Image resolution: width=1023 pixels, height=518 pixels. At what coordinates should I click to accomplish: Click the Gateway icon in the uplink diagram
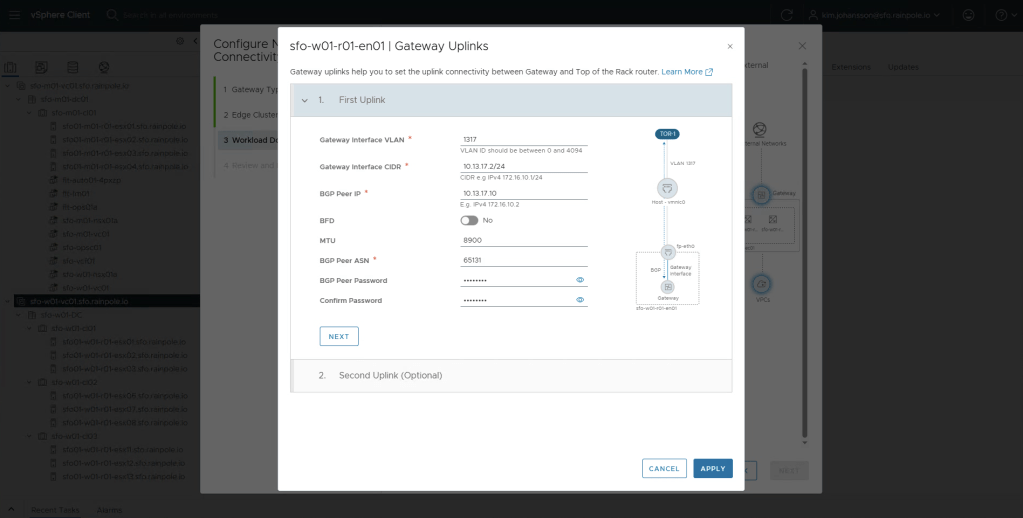pos(668,287)
